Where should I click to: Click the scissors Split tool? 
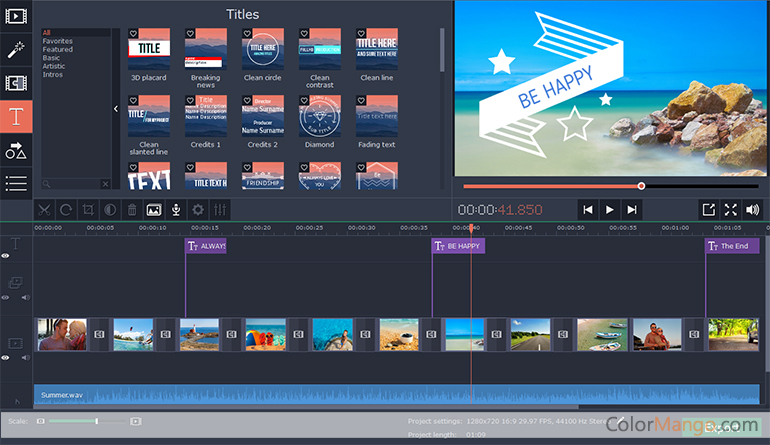[44, 210]
